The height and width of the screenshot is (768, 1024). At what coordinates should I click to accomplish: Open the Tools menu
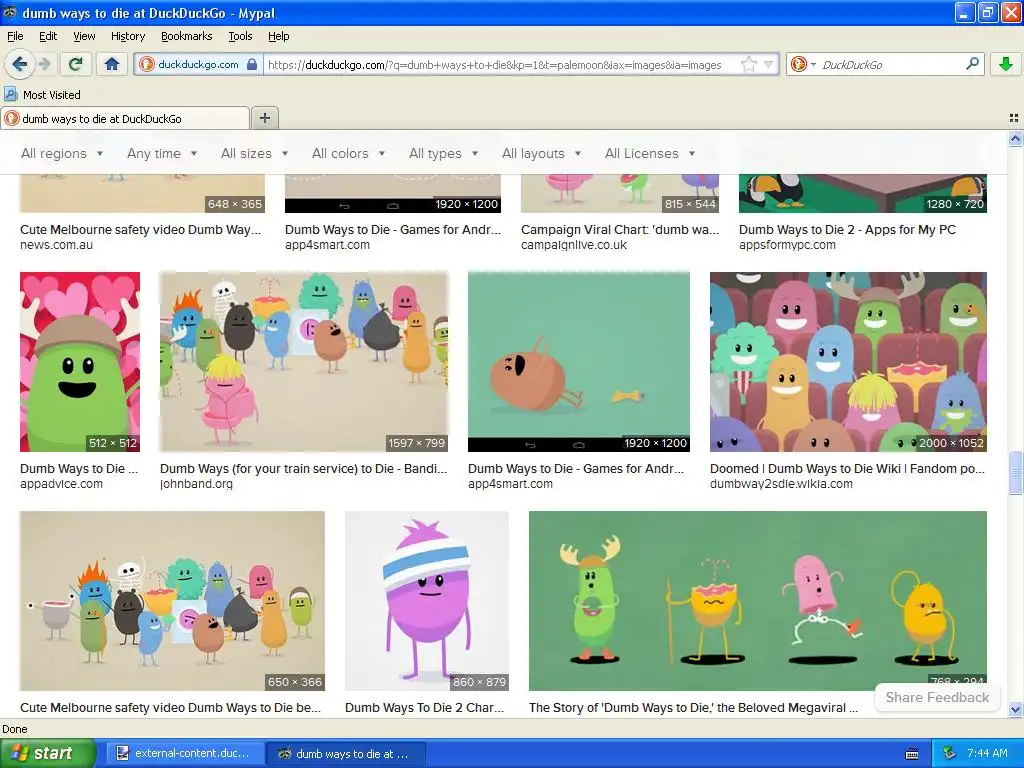(x=240, y=36)
